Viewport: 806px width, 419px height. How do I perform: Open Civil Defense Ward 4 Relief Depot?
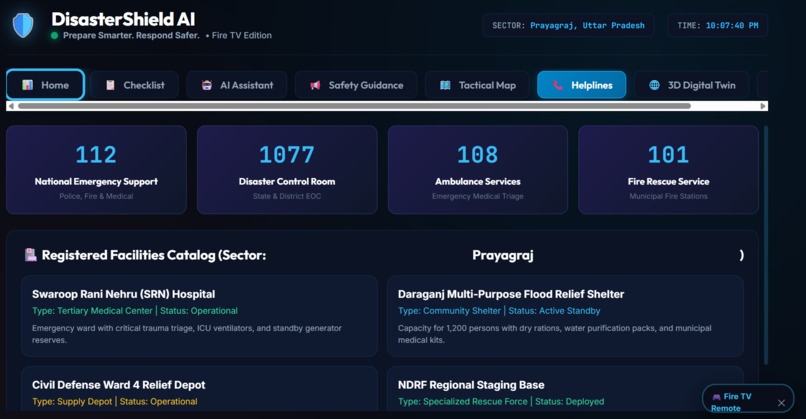click(x=199, y=389)
